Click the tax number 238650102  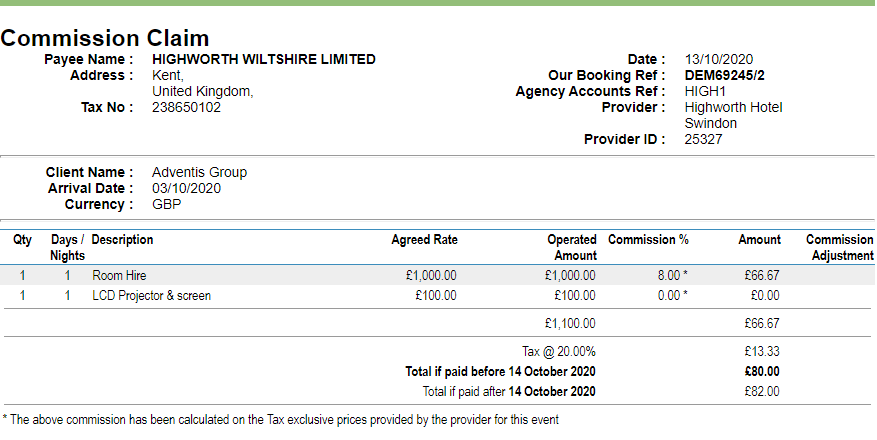pyautogui.click(x=186, y=107)
